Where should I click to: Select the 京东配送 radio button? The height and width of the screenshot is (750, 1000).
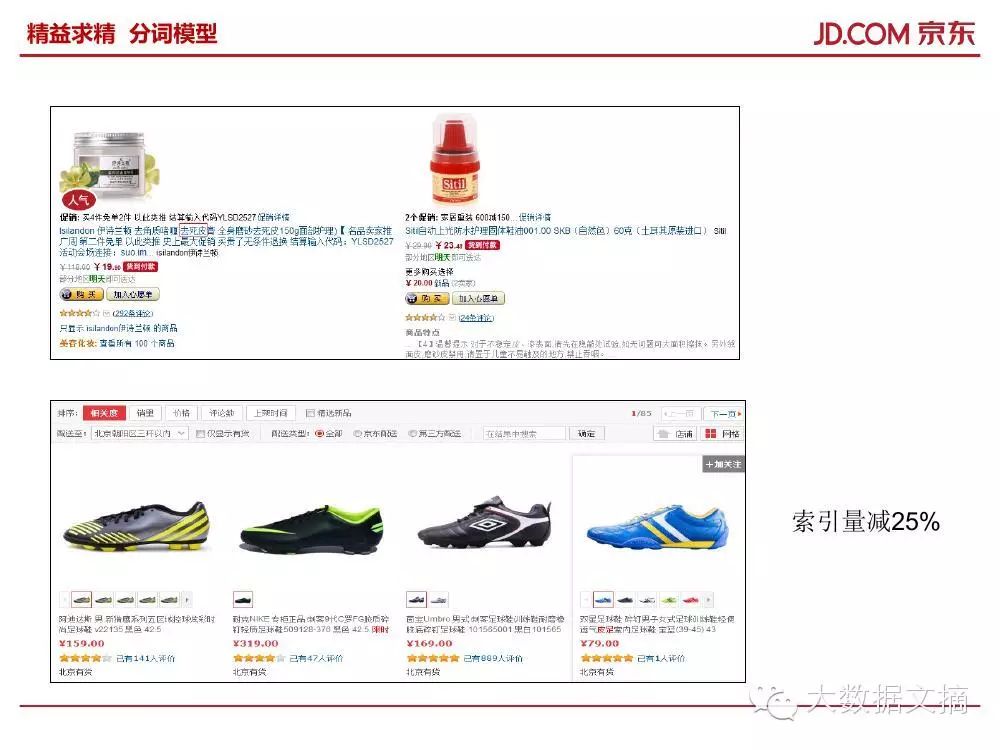(x=358, y=434)
